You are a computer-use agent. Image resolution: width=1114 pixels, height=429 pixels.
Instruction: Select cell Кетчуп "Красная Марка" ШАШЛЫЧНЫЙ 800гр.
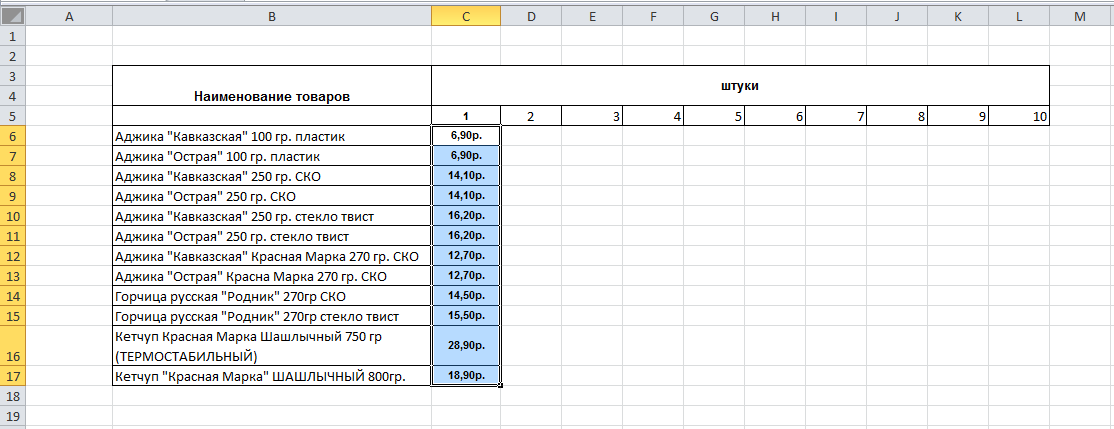pos(272,376)
